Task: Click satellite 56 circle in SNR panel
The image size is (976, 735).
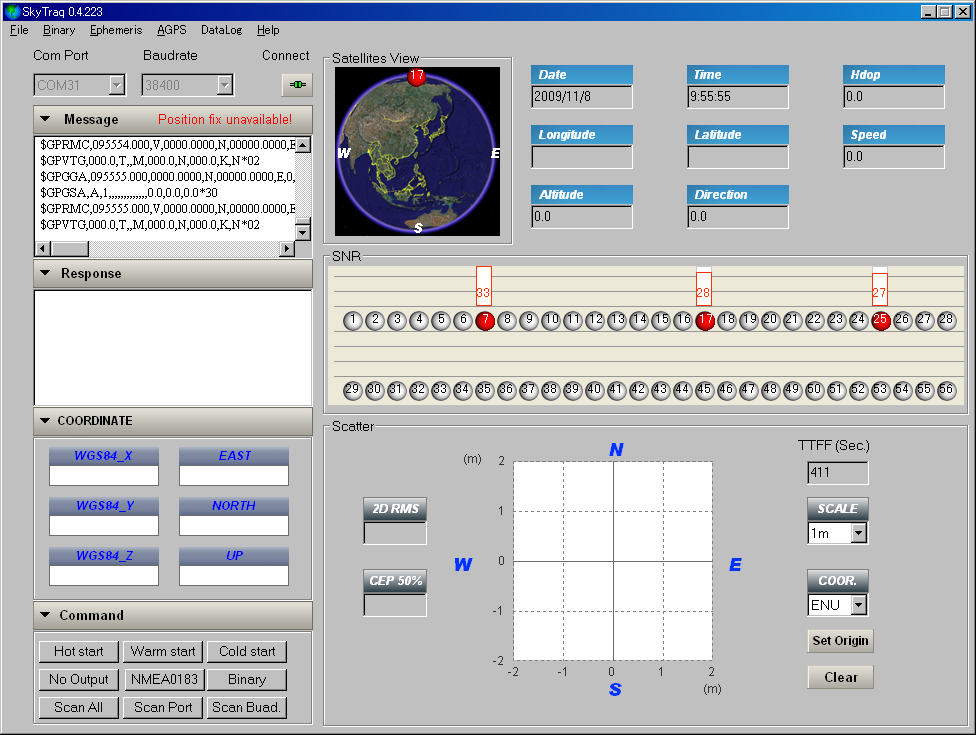Action: [946, 390]
